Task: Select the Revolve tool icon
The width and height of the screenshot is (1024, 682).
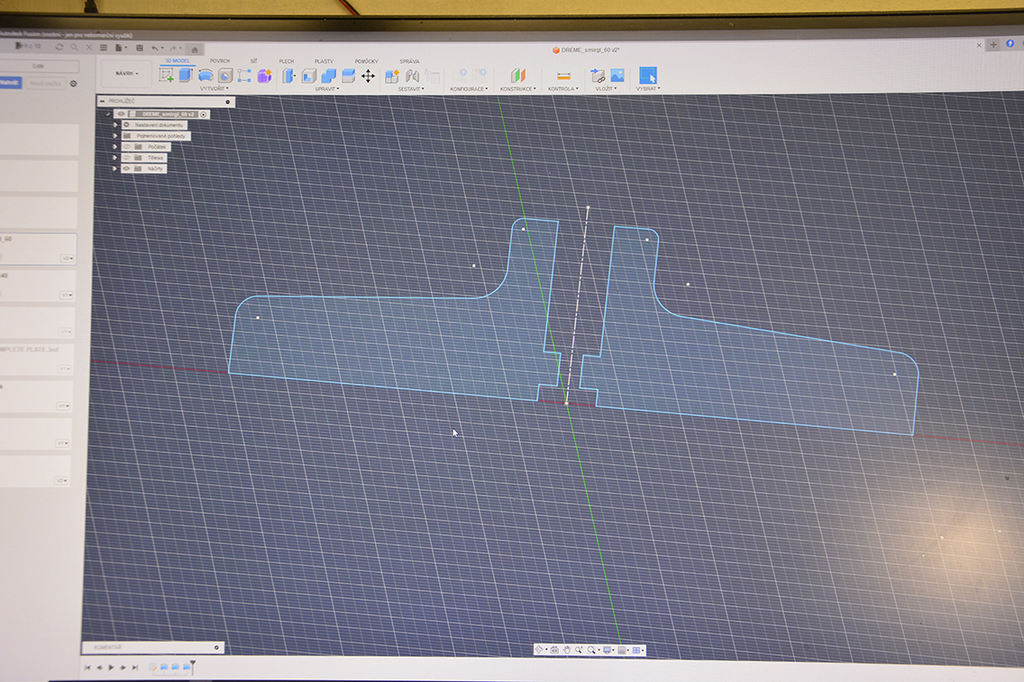Action: [x=205, y=76]
